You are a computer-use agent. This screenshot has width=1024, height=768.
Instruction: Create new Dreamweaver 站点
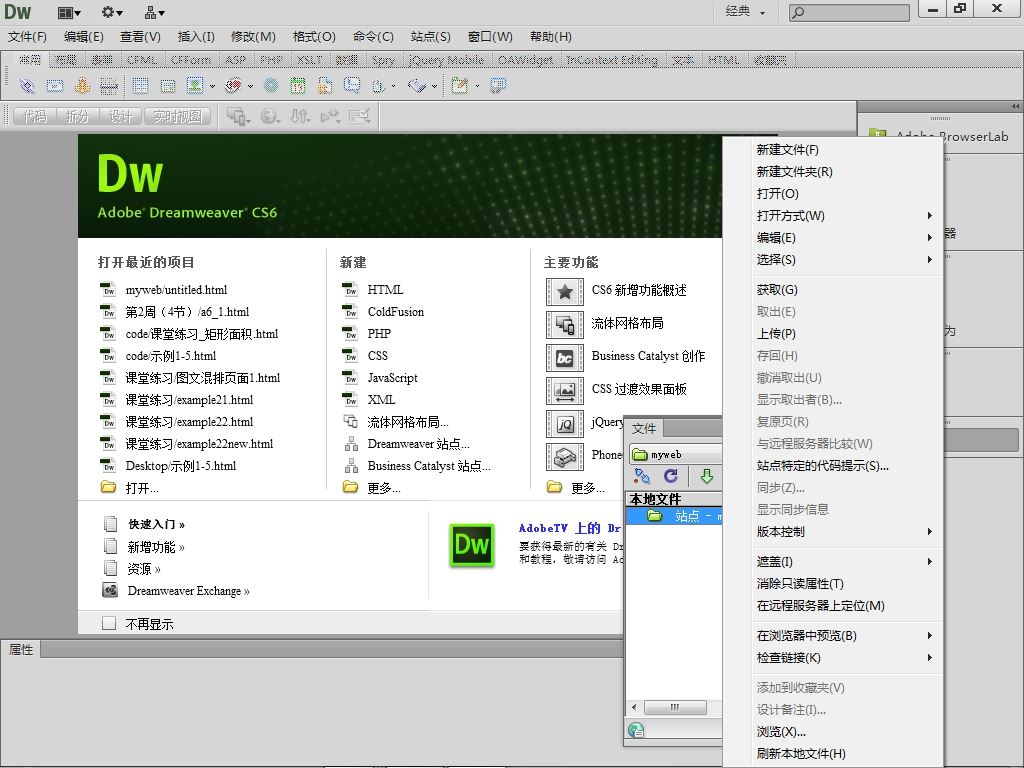coord(419,444)
